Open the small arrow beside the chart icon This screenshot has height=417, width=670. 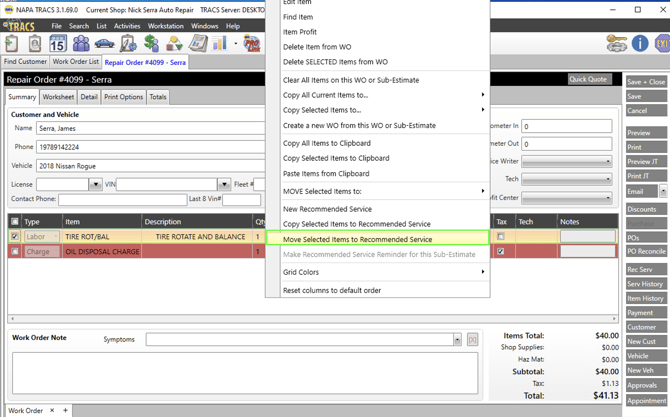coord(235,44)
